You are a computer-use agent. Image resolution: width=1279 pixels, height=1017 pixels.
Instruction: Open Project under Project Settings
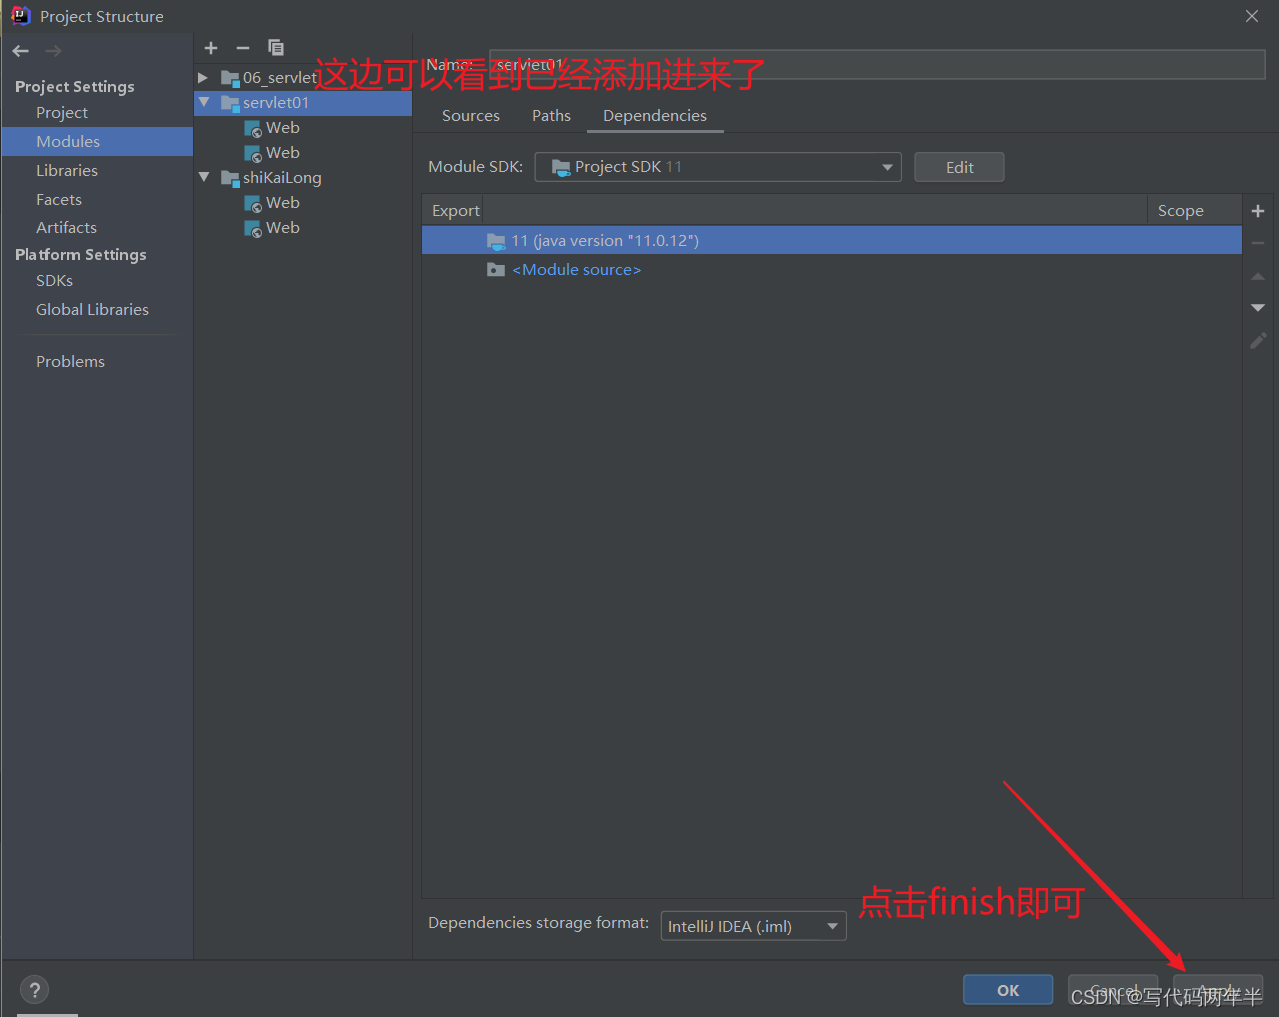pos(62,113)
